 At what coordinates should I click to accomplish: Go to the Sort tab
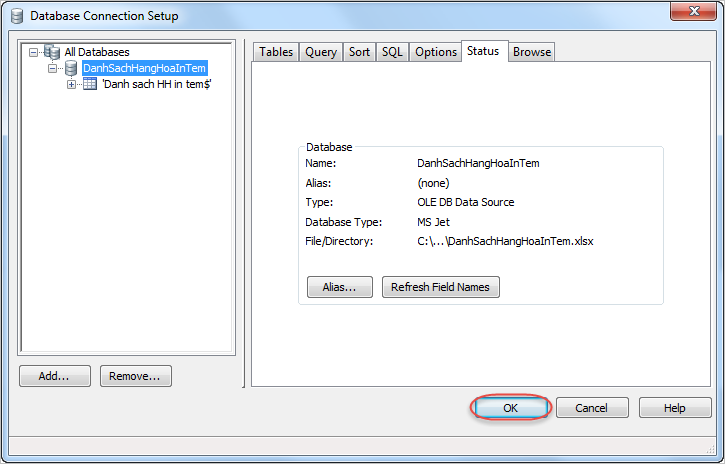(x=359, y=52)
